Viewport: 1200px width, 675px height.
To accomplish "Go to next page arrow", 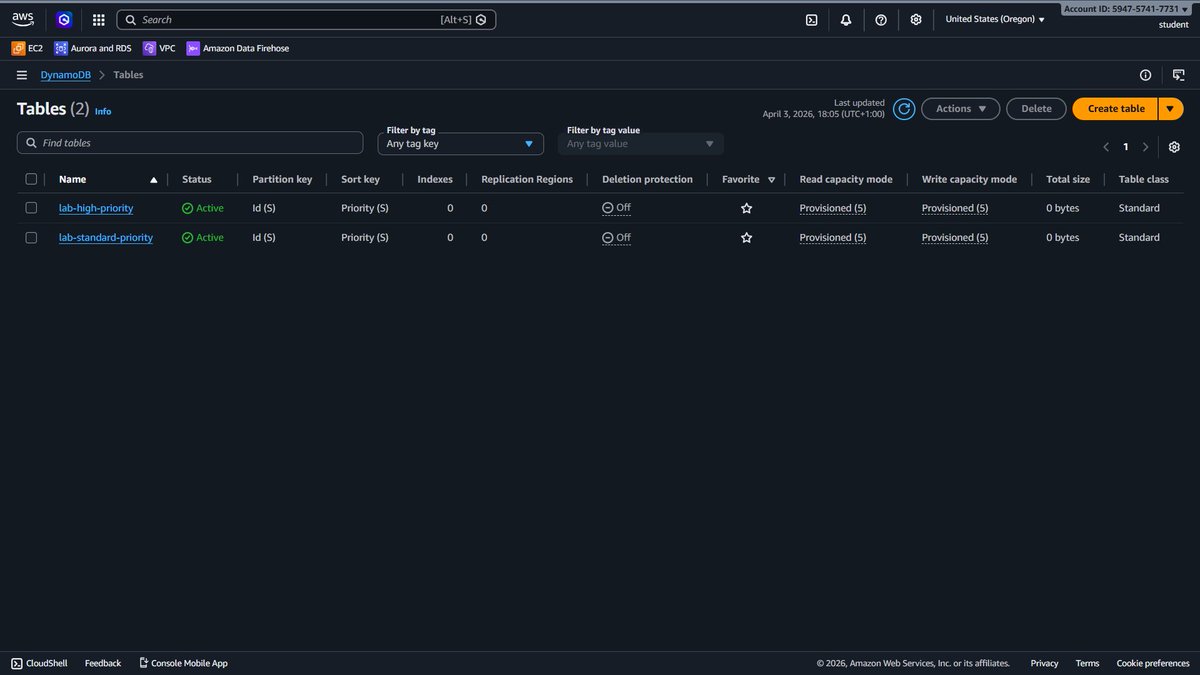I will tap(1145, 147).
